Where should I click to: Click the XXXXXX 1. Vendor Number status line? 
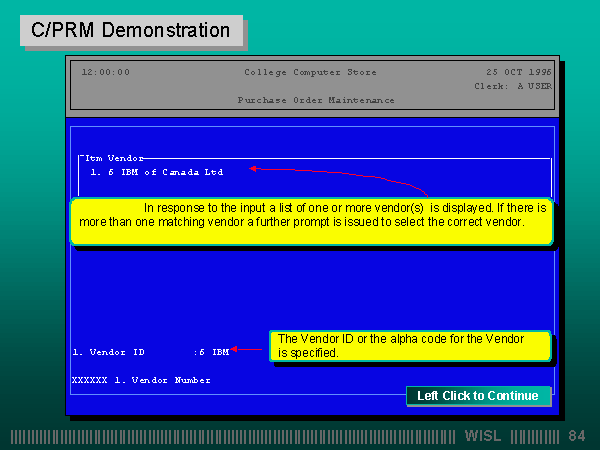pyautogui.click(x=141, y=380)
